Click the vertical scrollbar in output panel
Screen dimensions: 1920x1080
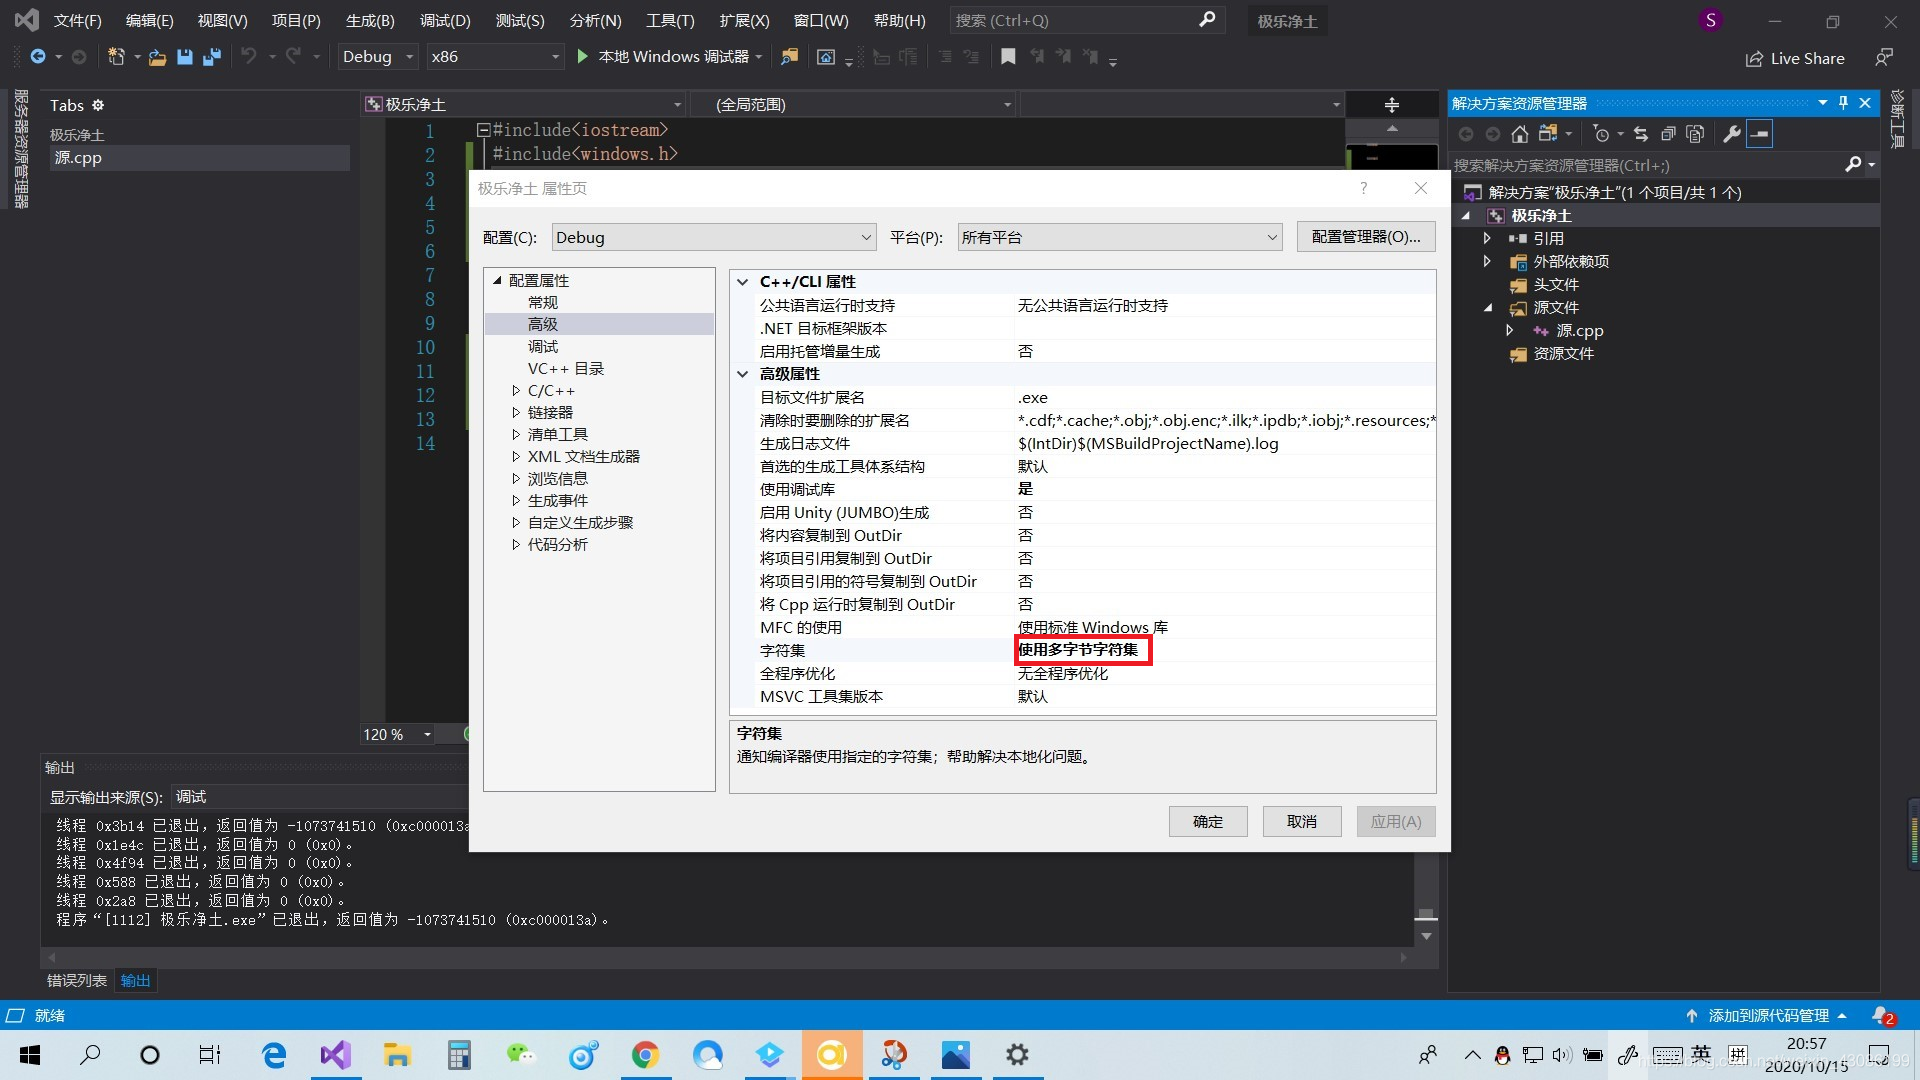click(1429, 914)
